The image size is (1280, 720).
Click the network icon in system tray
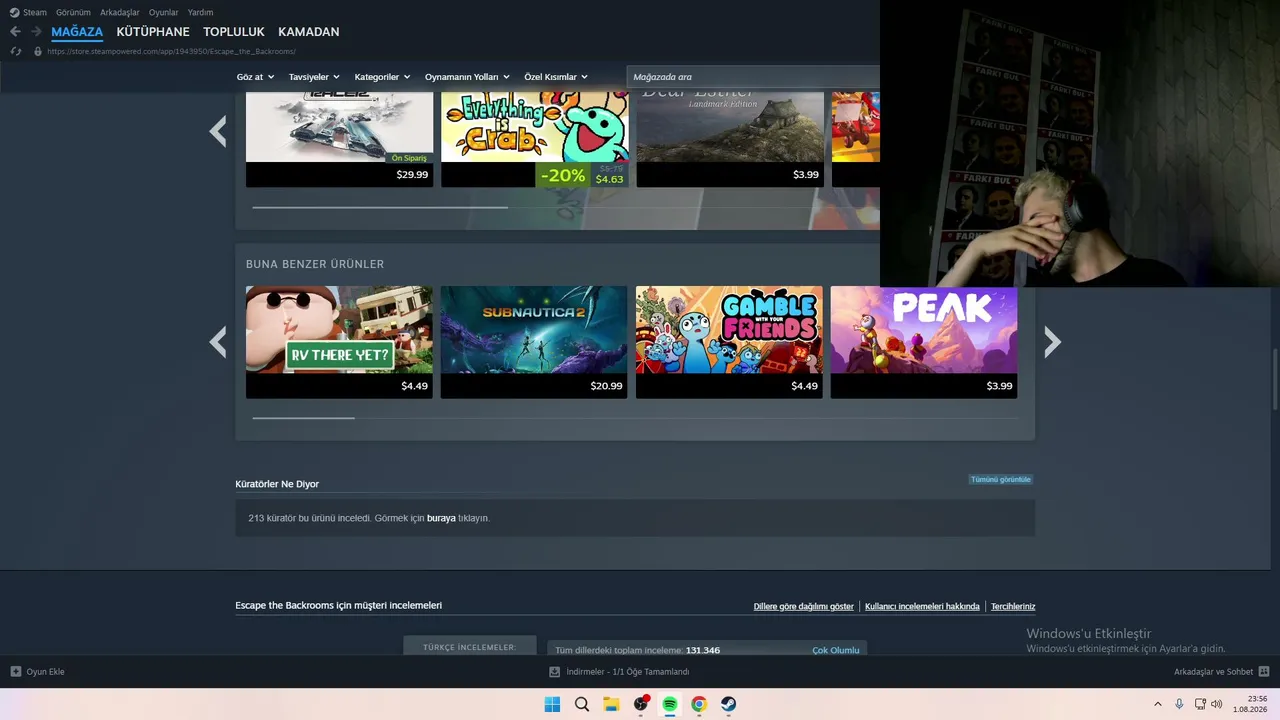(1200, 704)
